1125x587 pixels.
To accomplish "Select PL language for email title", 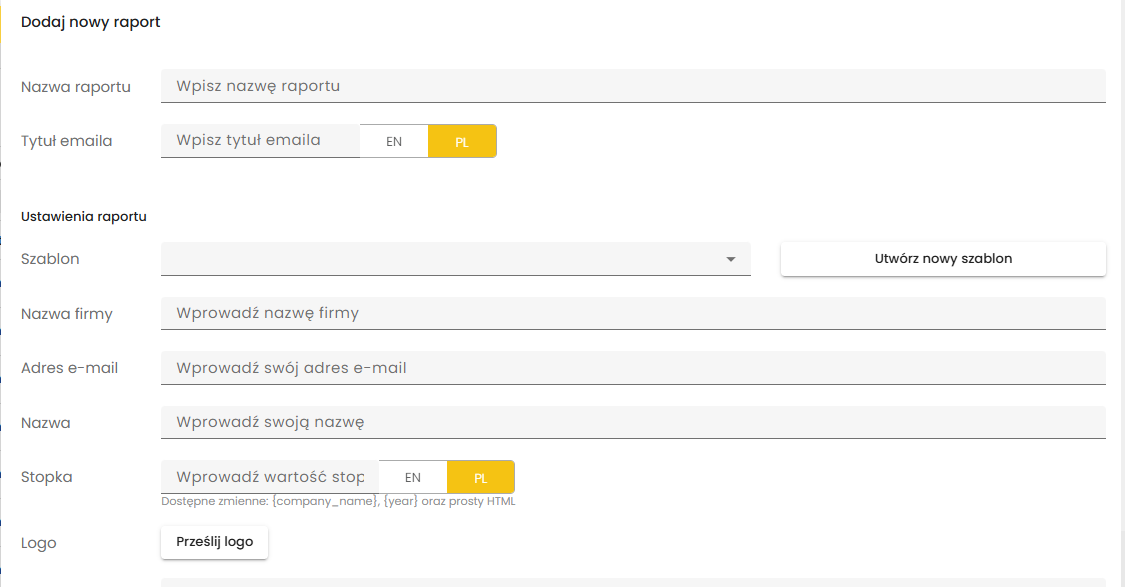I will 462,141.
